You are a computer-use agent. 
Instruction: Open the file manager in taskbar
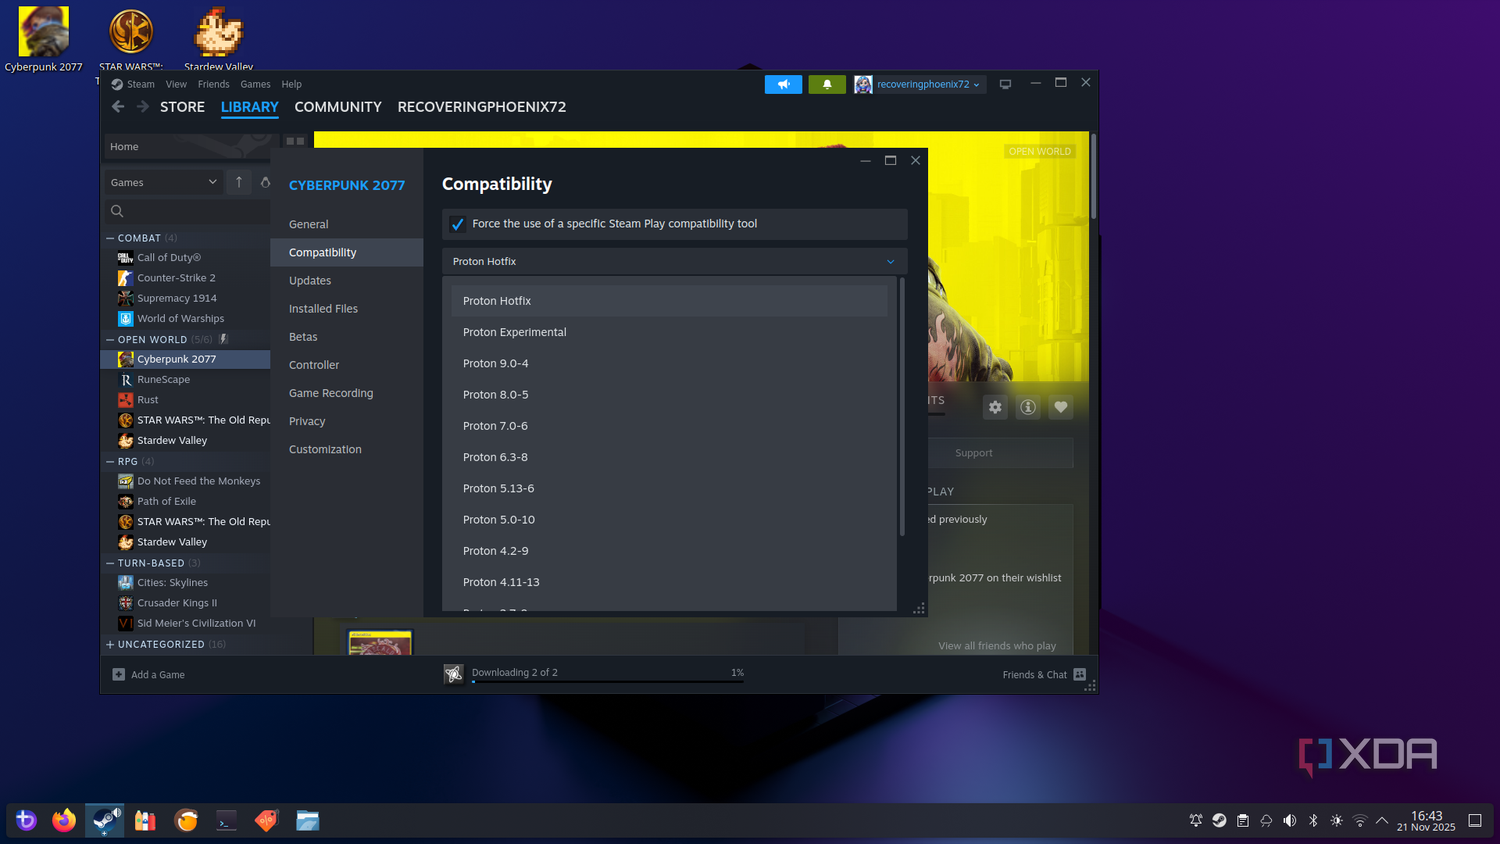308,821
